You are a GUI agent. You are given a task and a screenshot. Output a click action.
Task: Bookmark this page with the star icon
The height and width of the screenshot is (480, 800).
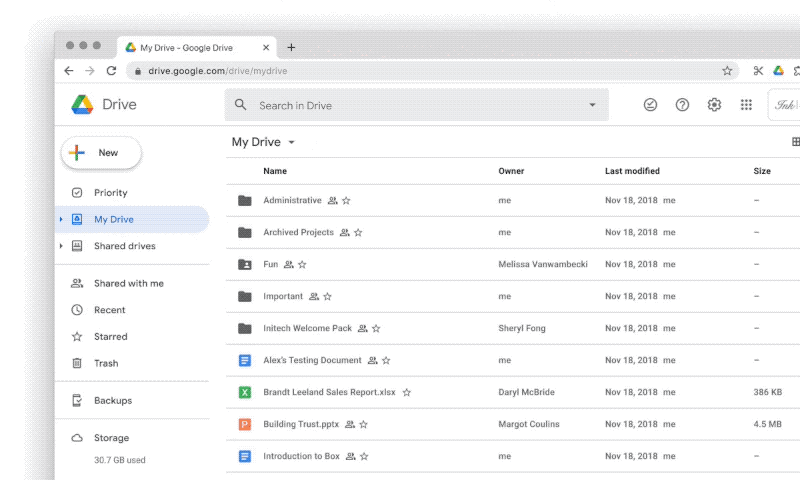coord(727,71)
